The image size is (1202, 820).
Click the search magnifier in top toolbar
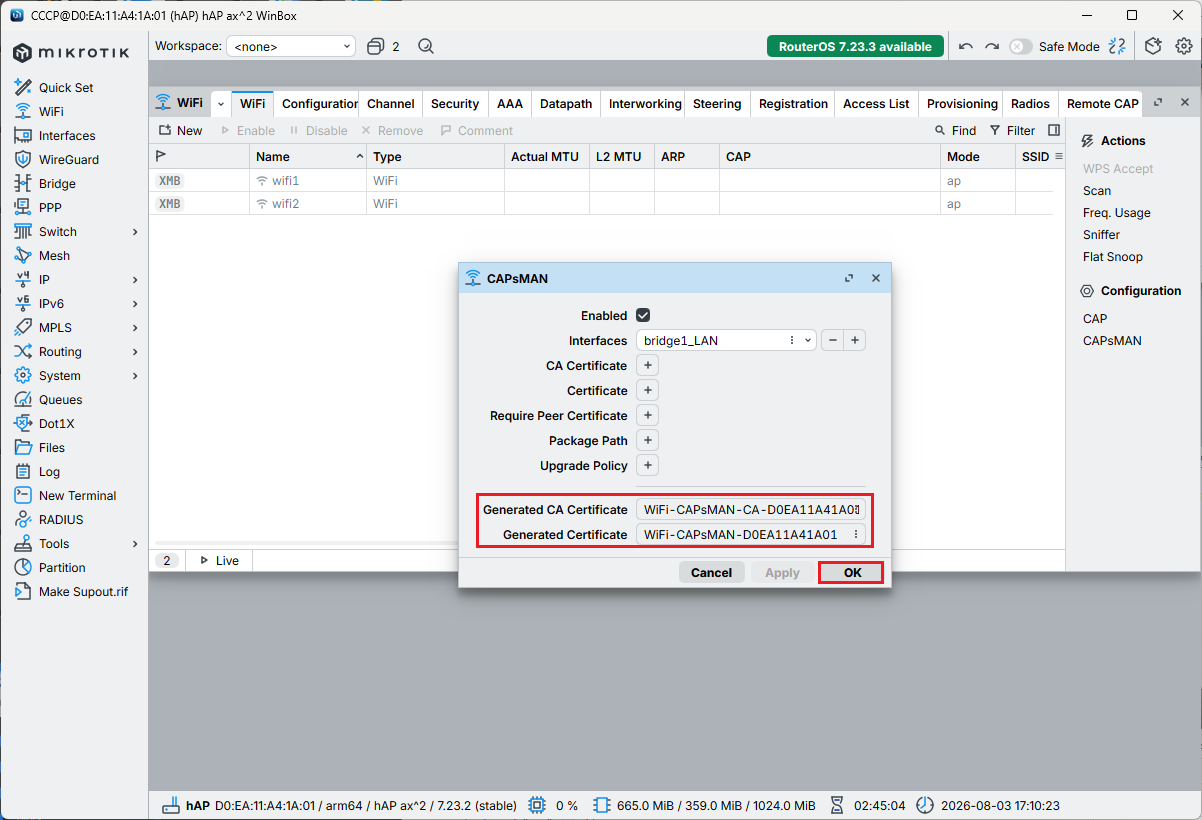(426, 46)
